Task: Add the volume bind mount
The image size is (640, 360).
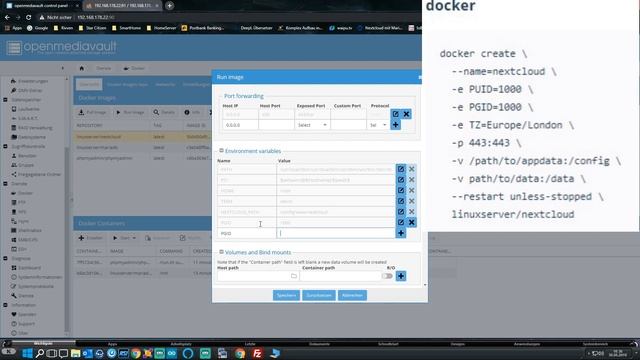Action: [x=401, y=276]
